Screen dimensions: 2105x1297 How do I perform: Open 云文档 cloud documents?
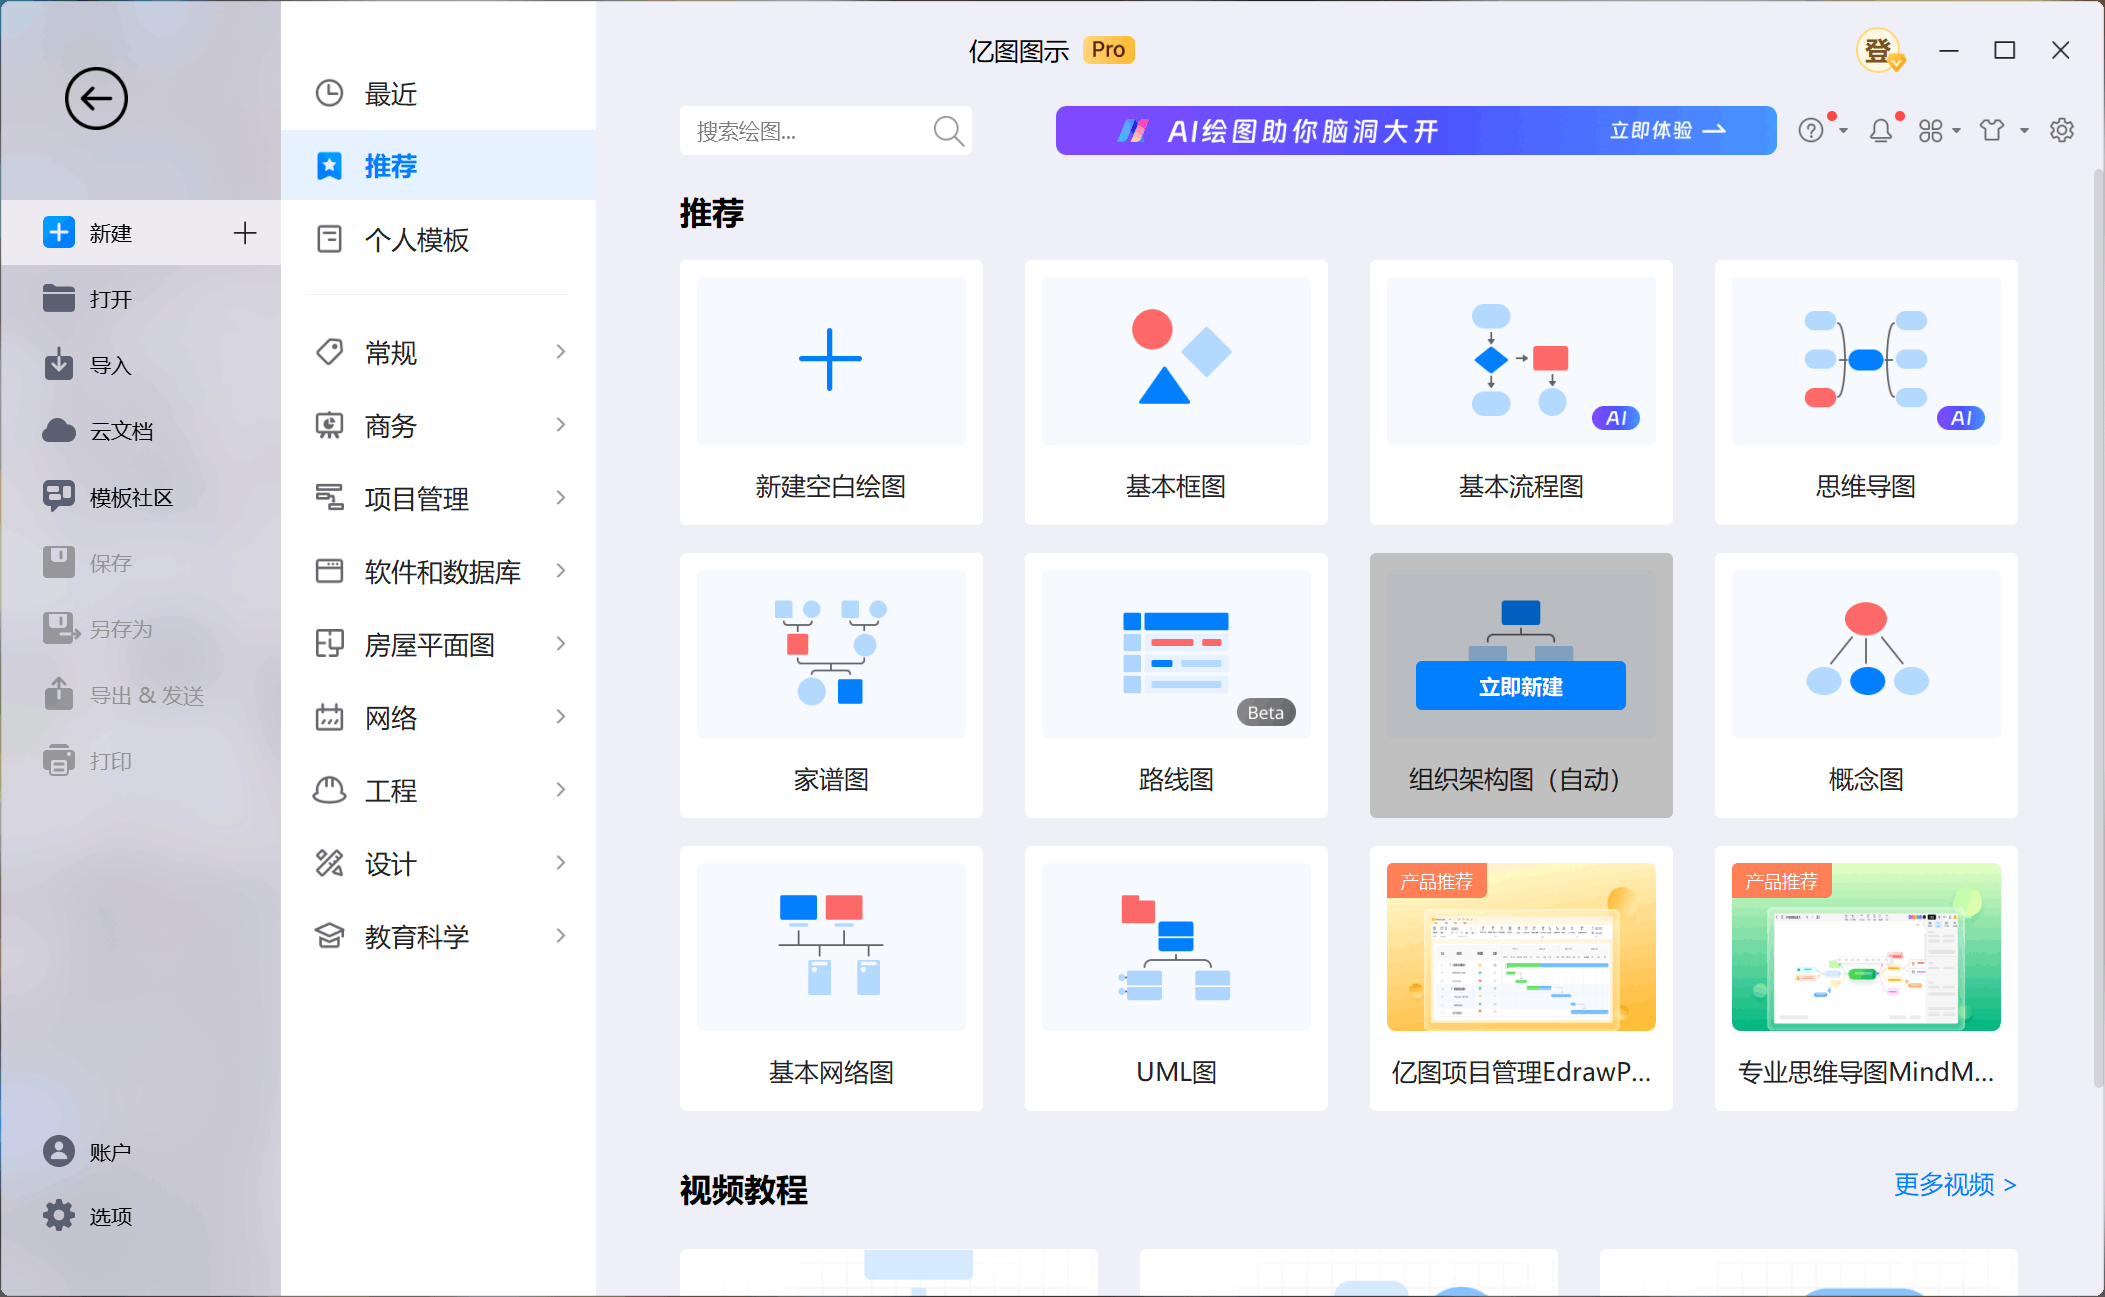(x=140, y=431)
